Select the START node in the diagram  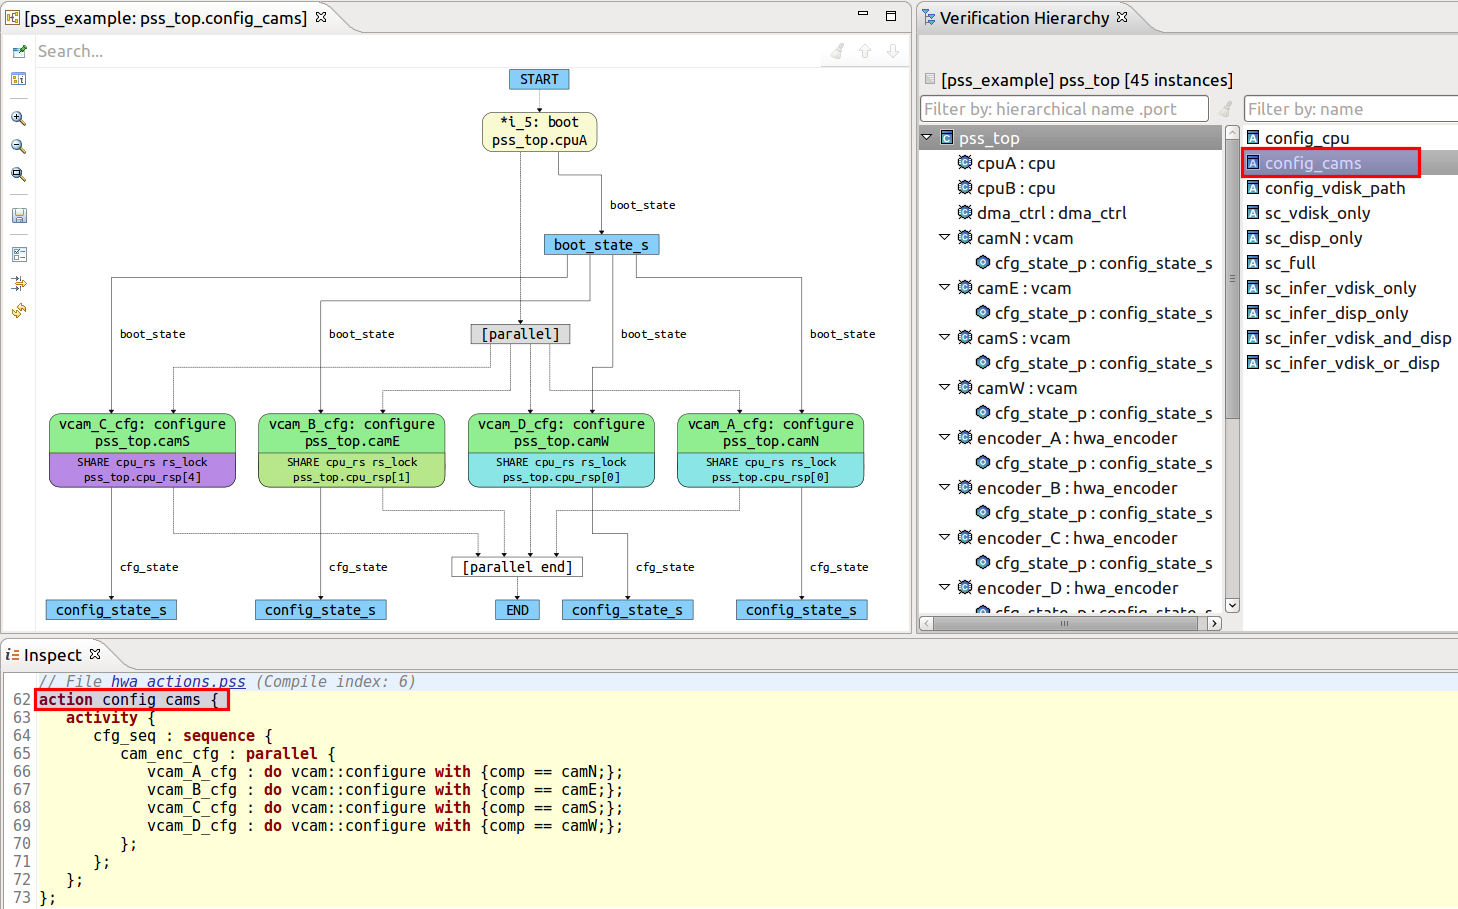pos(539,79)
